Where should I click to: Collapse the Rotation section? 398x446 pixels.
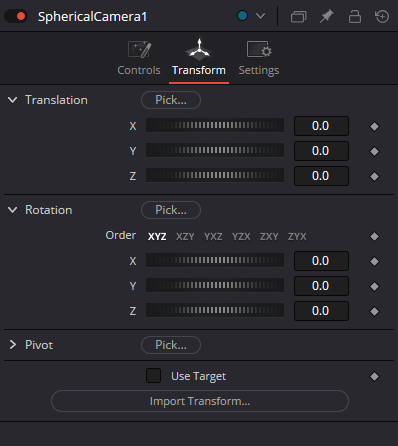(12, 210)
